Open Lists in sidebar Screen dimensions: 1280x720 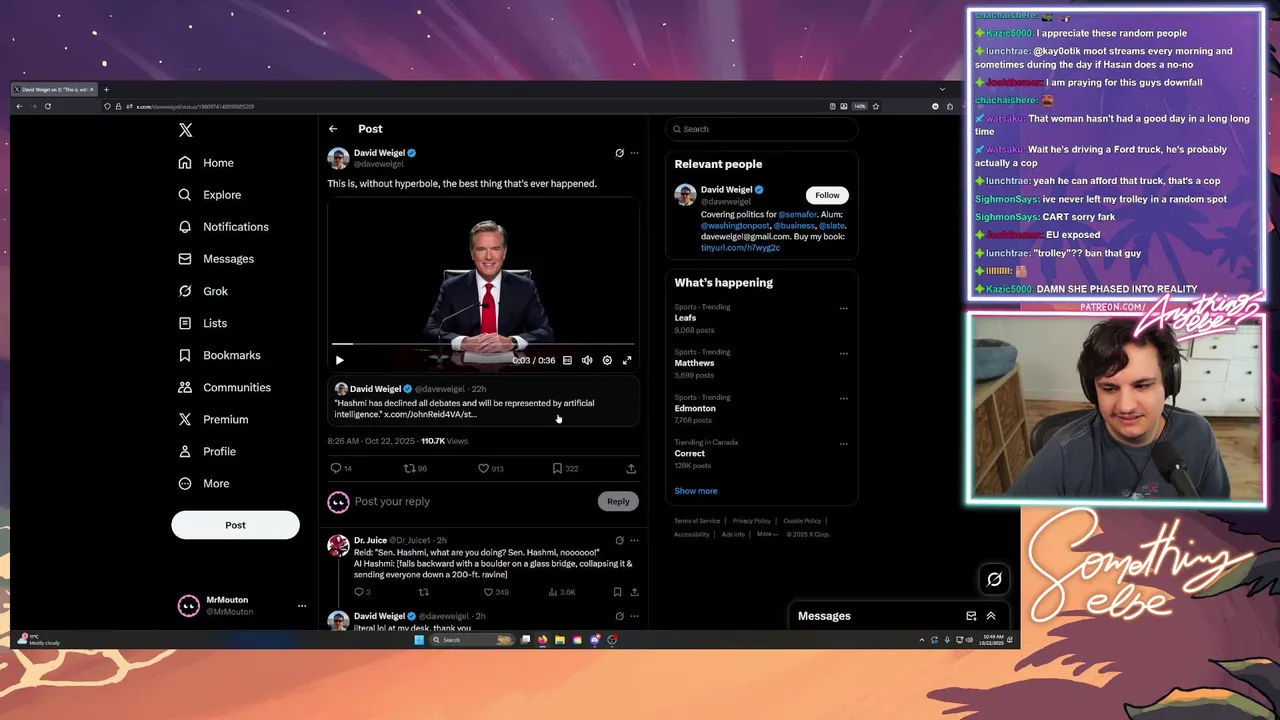click(203, 323)
